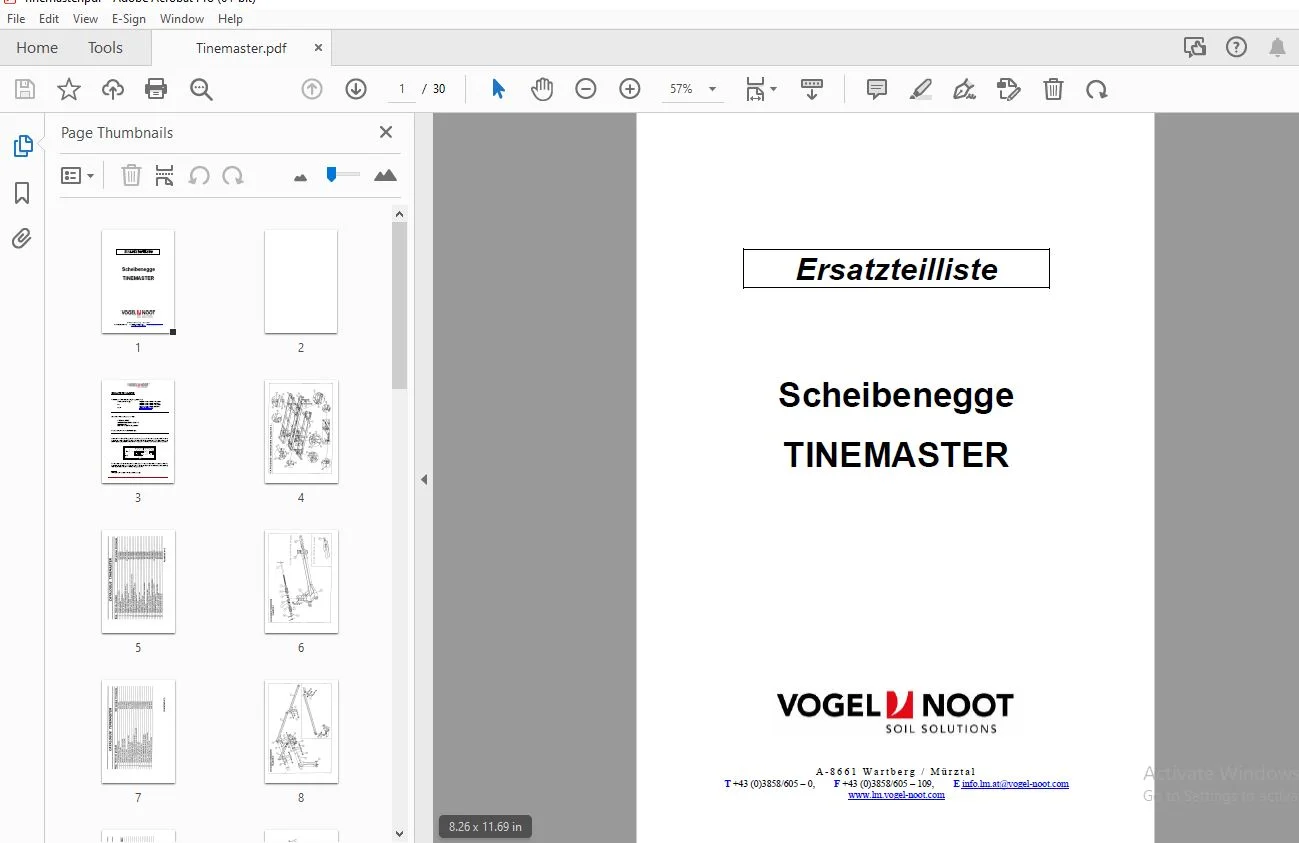Print the document using printer icon
Screen dimensions: 1299x843
[x=156, y=89]
